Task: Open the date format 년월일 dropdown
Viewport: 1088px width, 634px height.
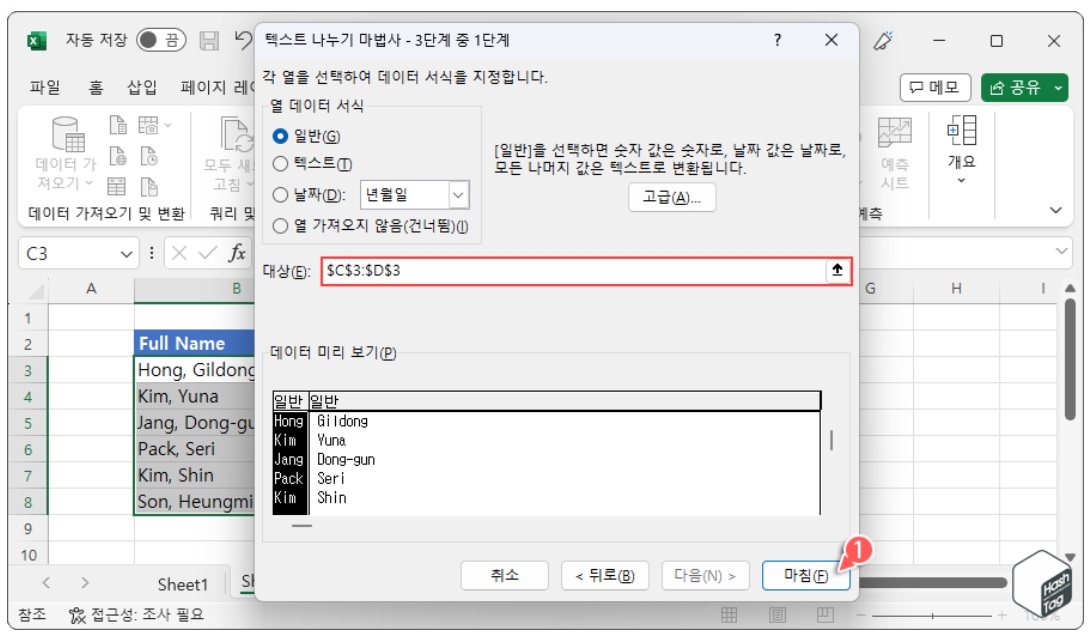Action: tap(459, 195)
